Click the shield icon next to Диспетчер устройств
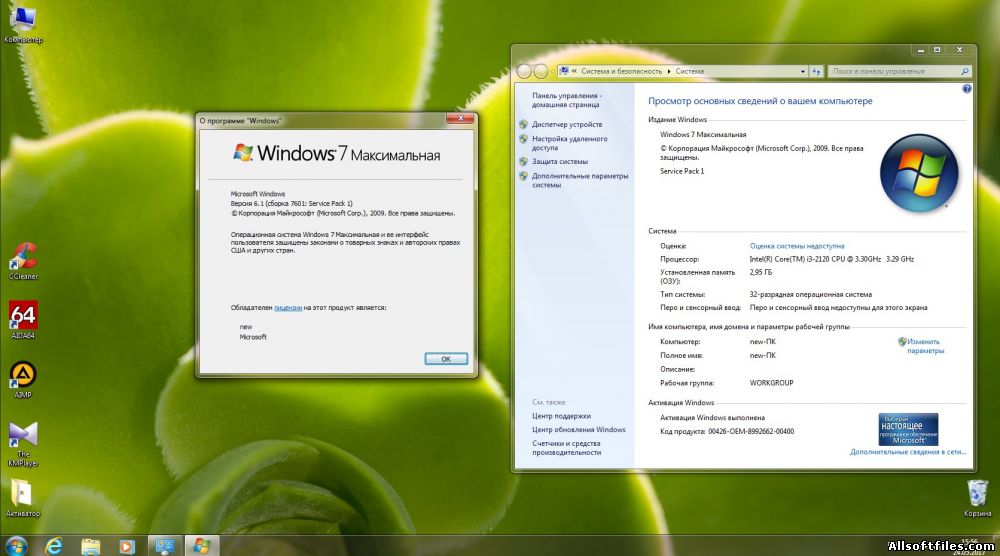The image size is (1000, 556). (x=524, y=124)
